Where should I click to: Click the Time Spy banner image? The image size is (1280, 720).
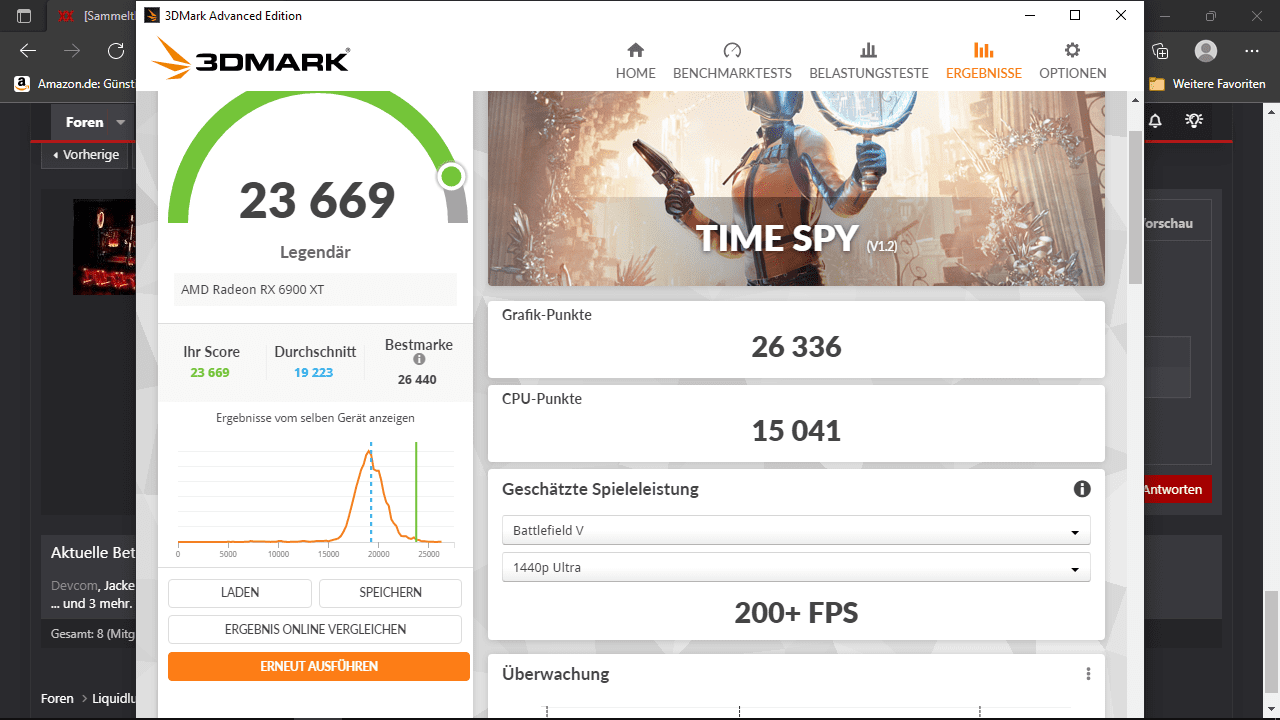(796, 188)
